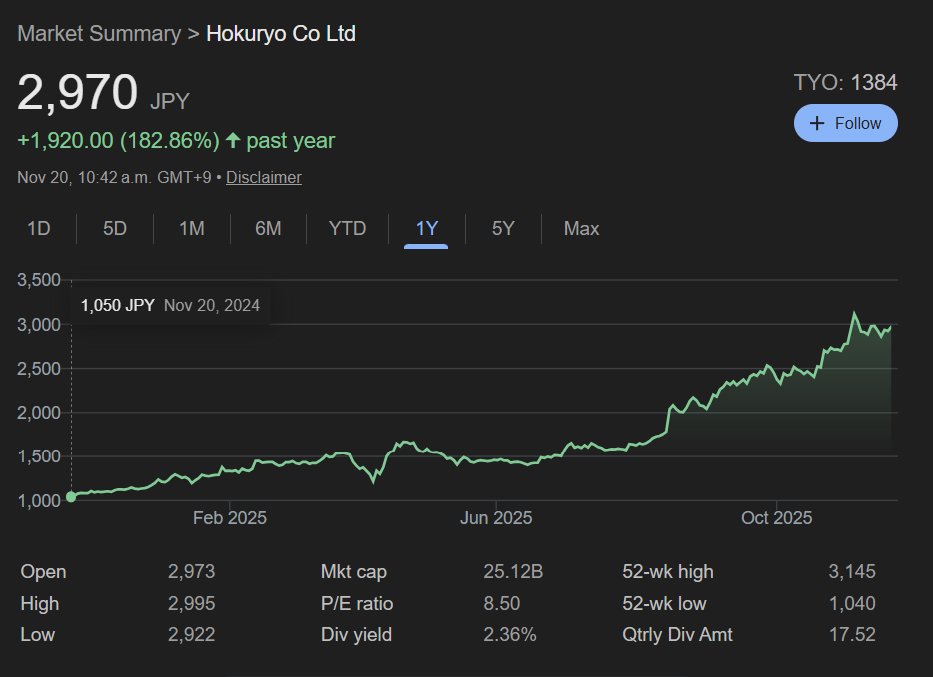Click the Div yield value 2.36%
The width and height of the screenshot is (933, 677).
point(510,634)
